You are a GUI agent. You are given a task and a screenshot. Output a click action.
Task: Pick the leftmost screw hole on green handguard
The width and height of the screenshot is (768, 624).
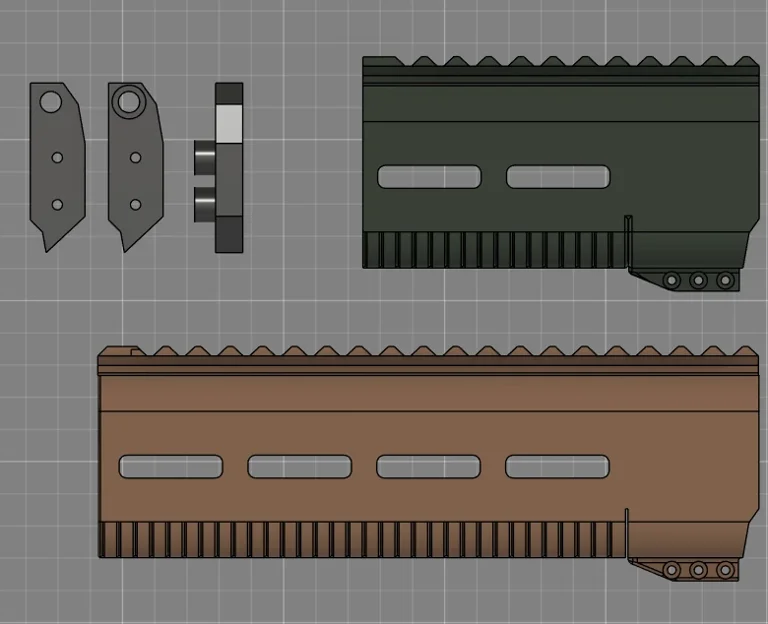tap(672, 280)
